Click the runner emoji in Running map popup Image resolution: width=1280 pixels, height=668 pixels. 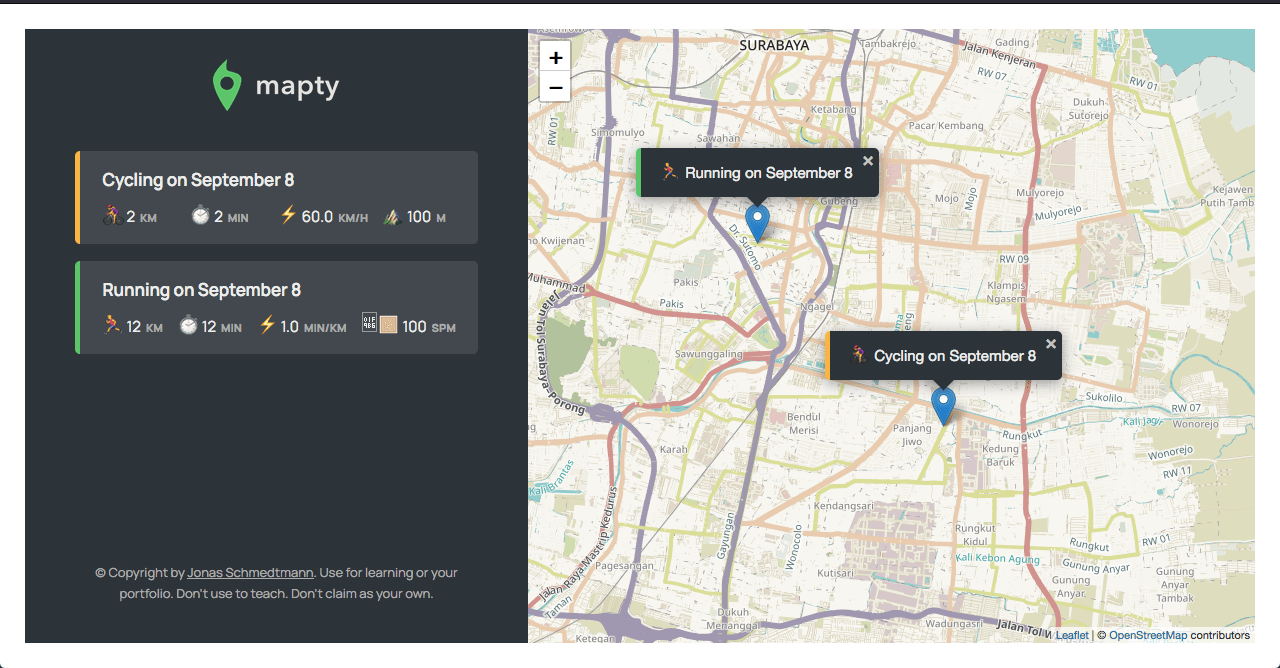[670, 172]
